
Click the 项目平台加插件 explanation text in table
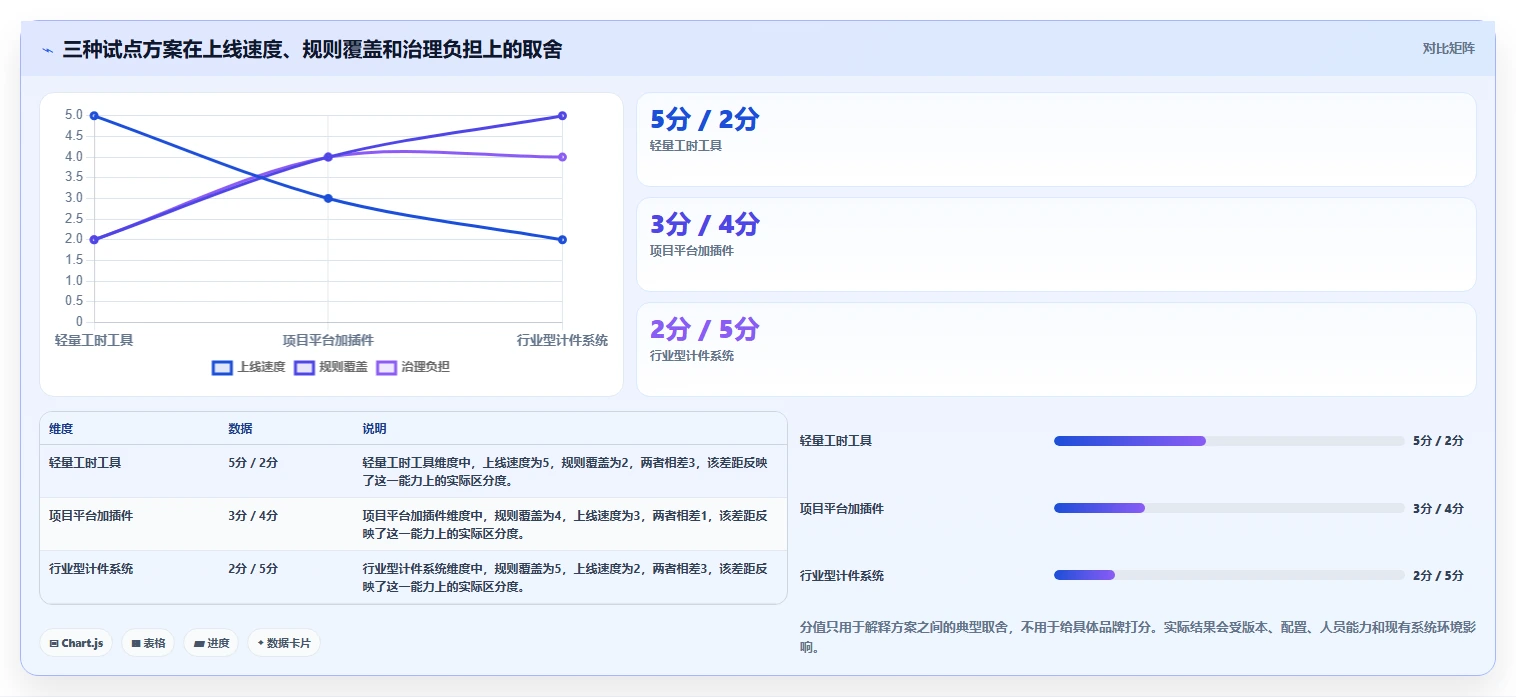[565, 525]
